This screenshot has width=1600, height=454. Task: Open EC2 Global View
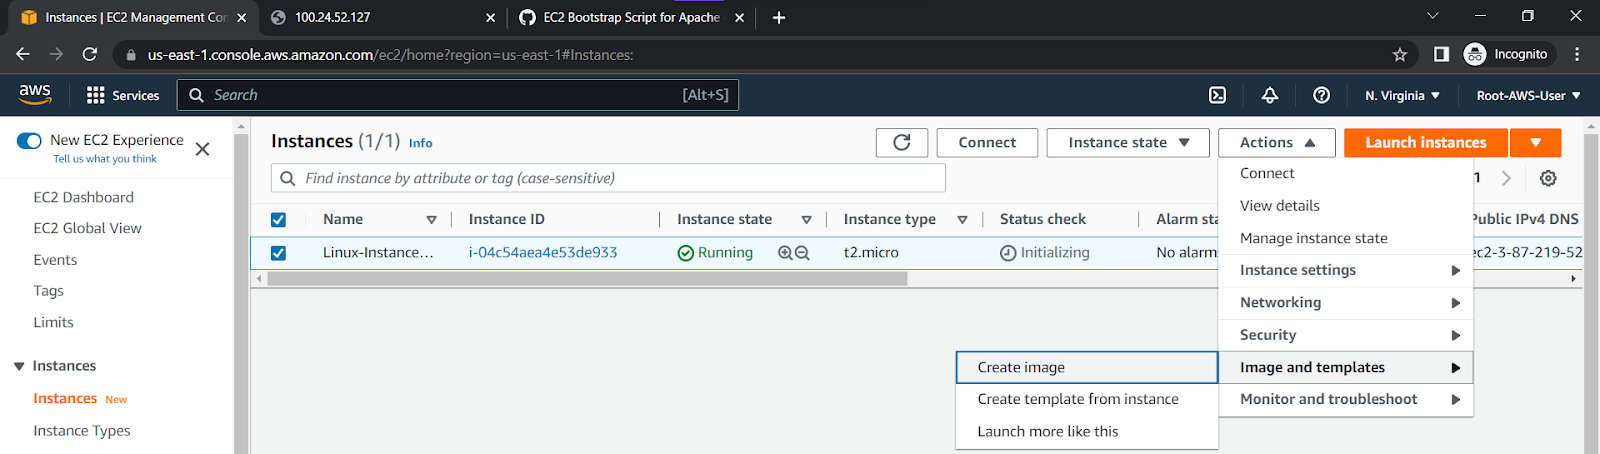[x=87, y=228]
